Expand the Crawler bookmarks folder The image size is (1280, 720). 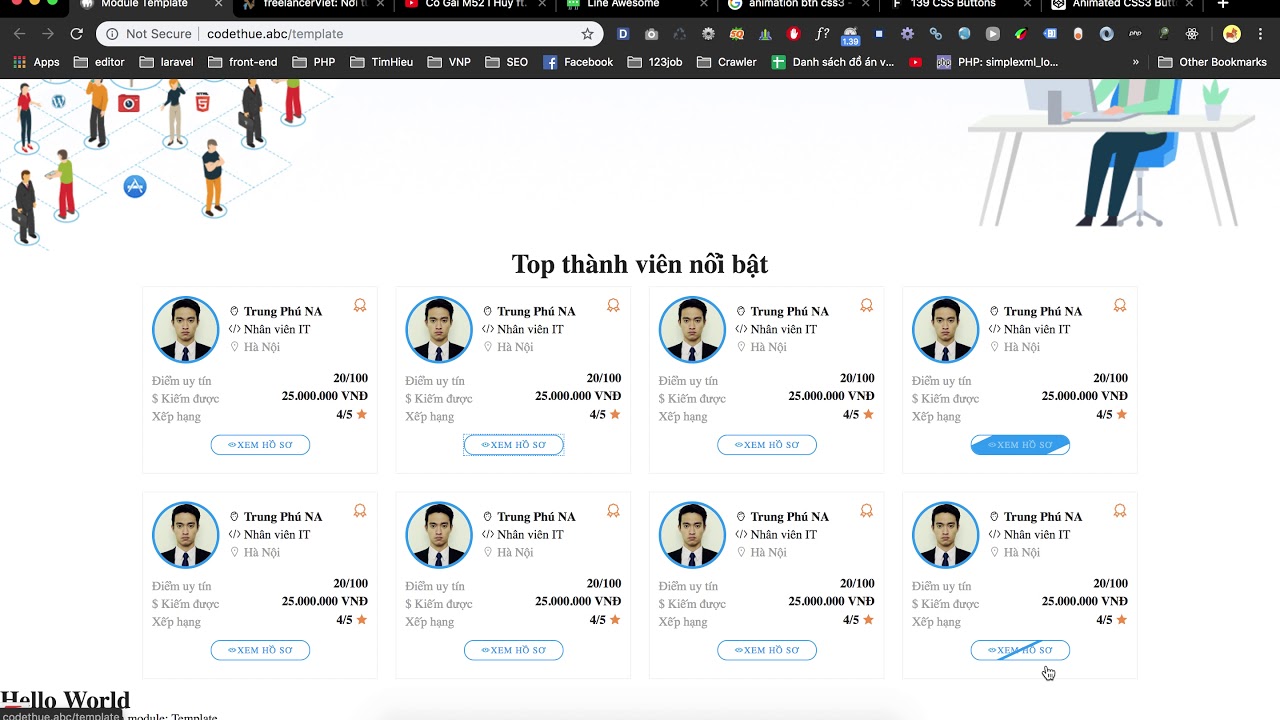tap(727, 62)
